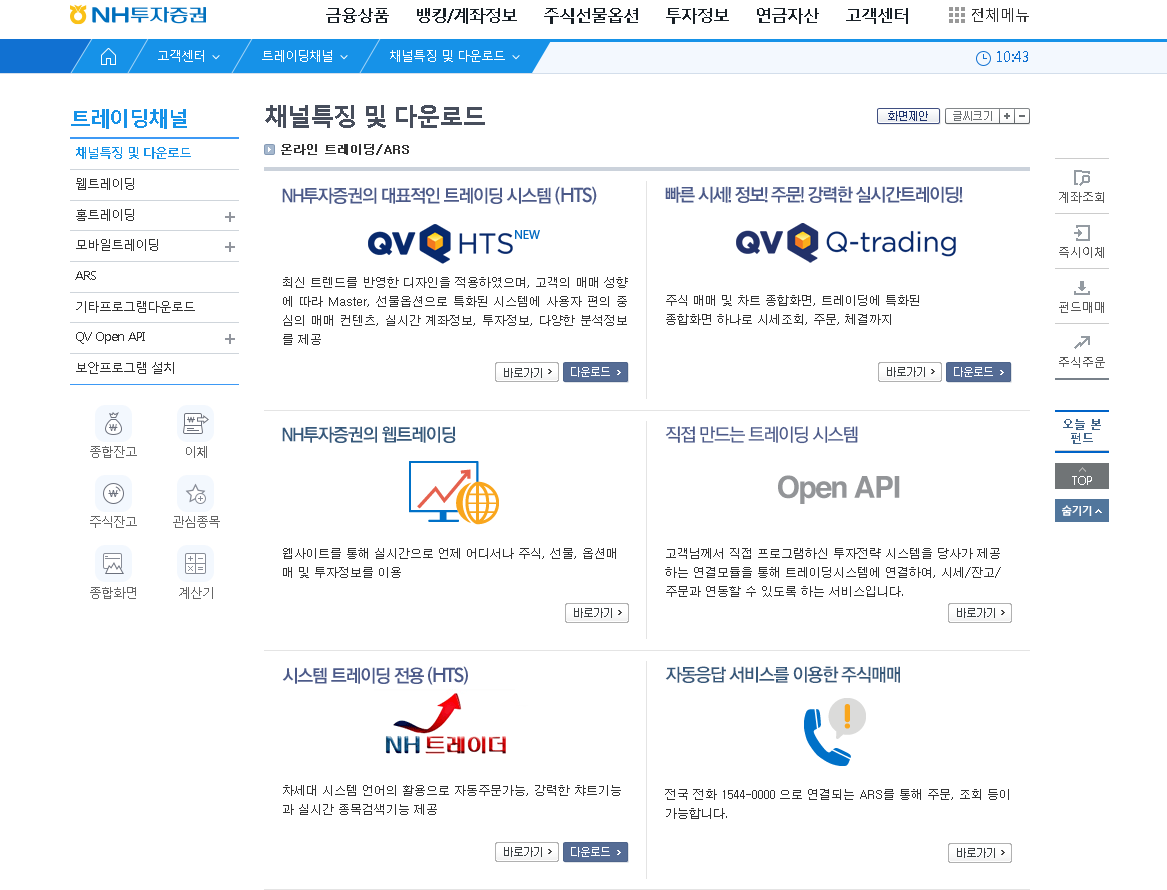
Task: Download NH 트레이더 with 다운로드
Action: coord(595,852)
